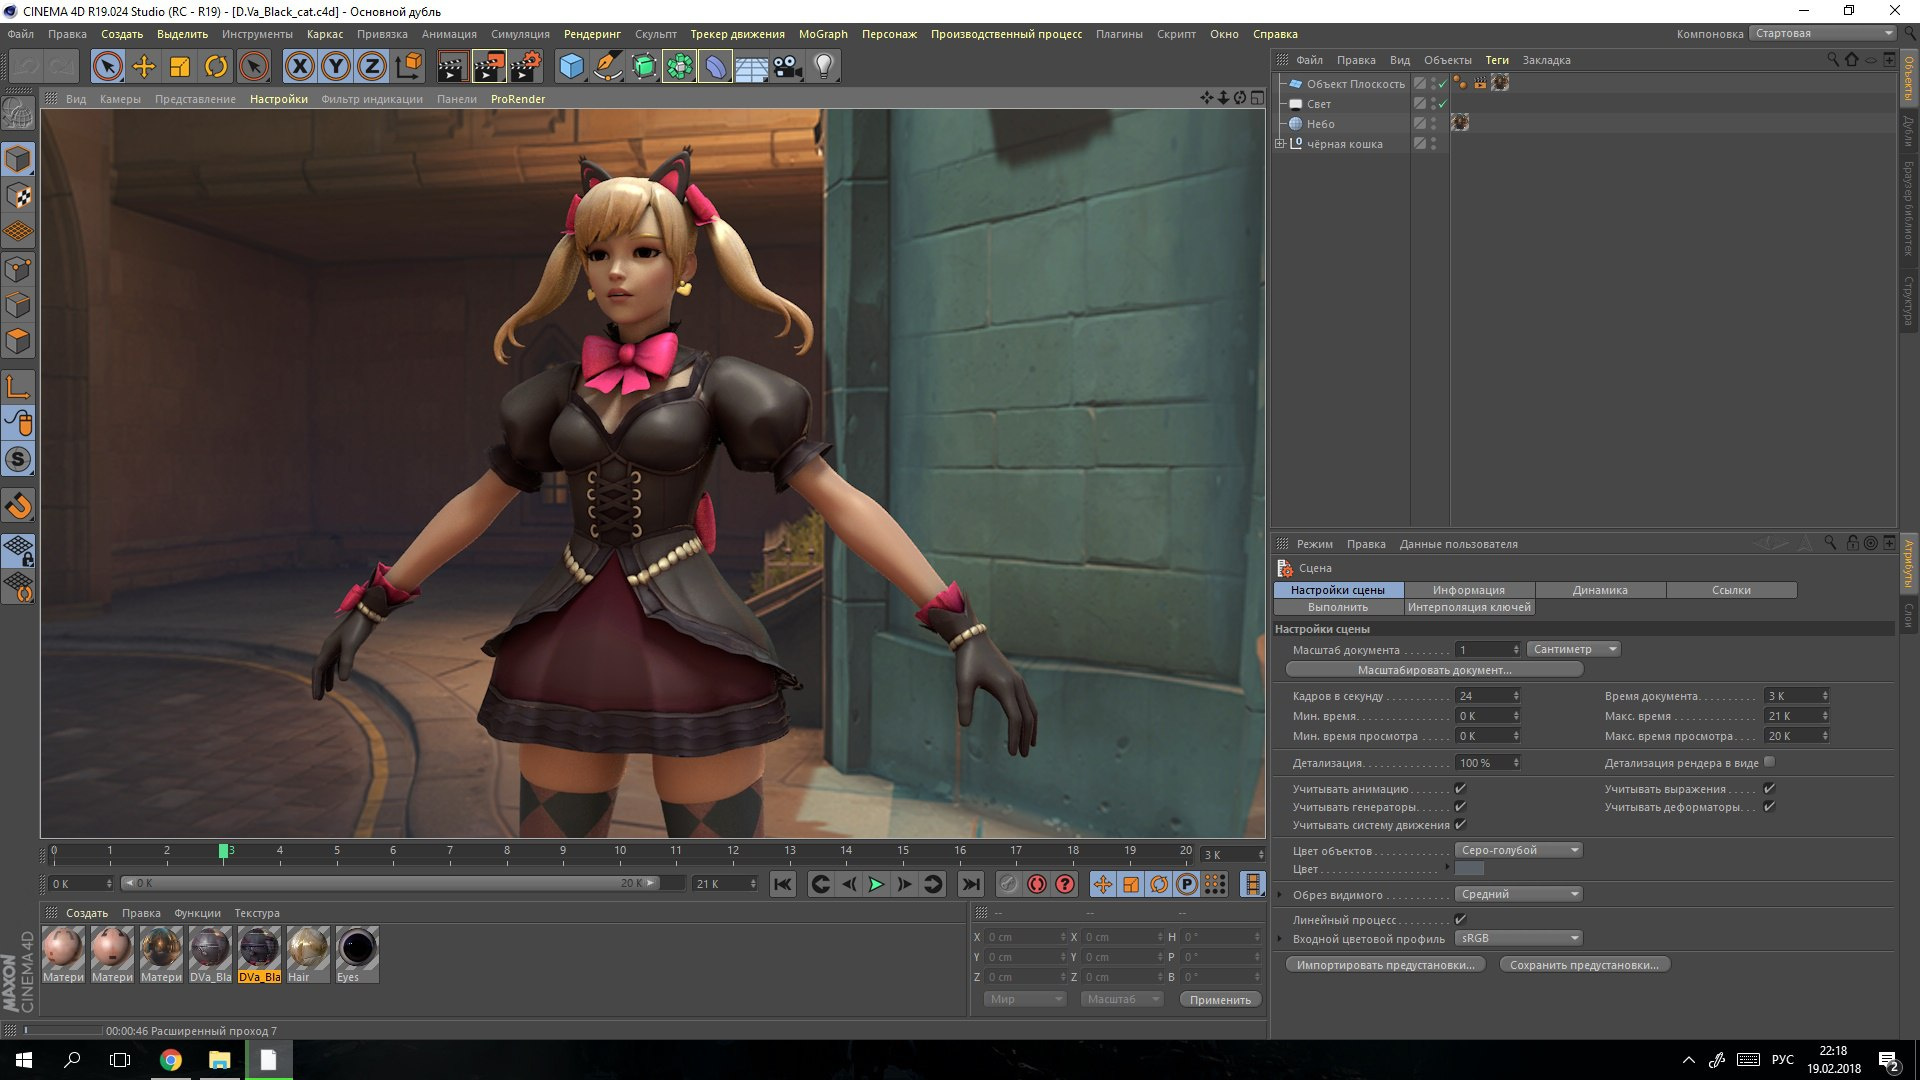This screenshot has height=1080, width=1920.
Task: Click the Undo arrow icon
Action: click(x=27, y=67)
